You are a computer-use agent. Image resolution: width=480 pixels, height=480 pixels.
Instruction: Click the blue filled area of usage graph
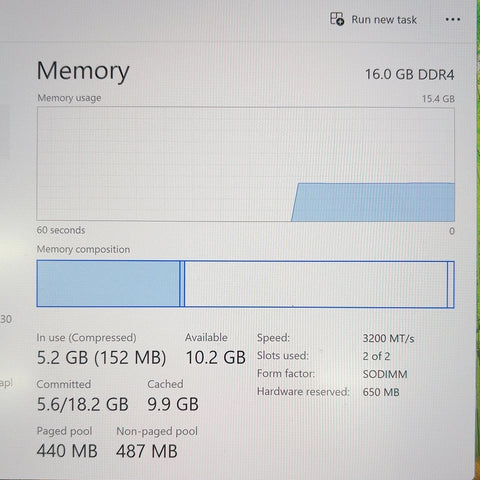pyautogui.click(x=373, y=202)
